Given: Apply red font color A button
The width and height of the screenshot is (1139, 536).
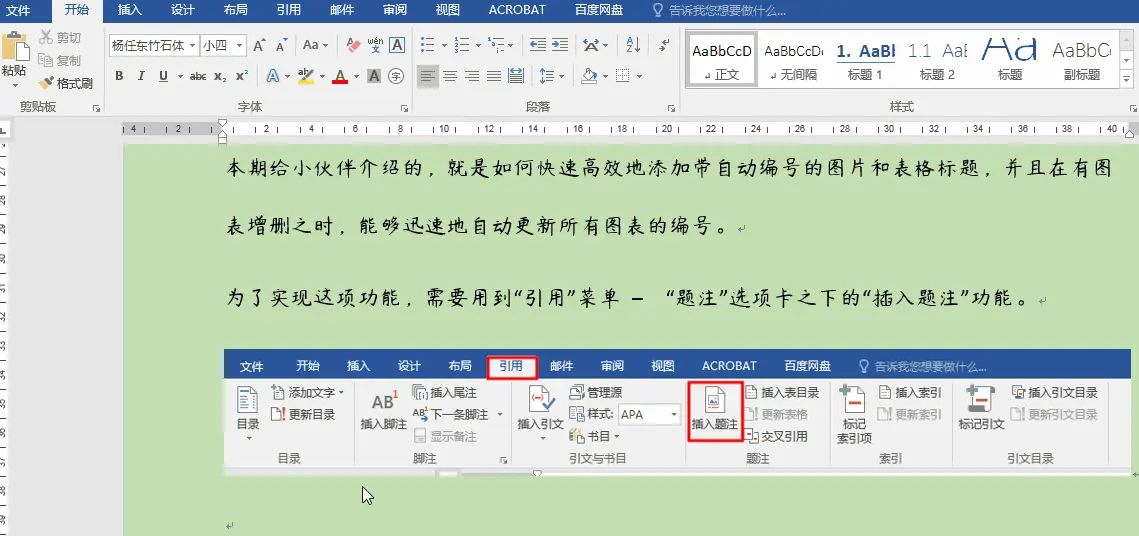Looking at the screenshot, I should [x=340, y=76].
